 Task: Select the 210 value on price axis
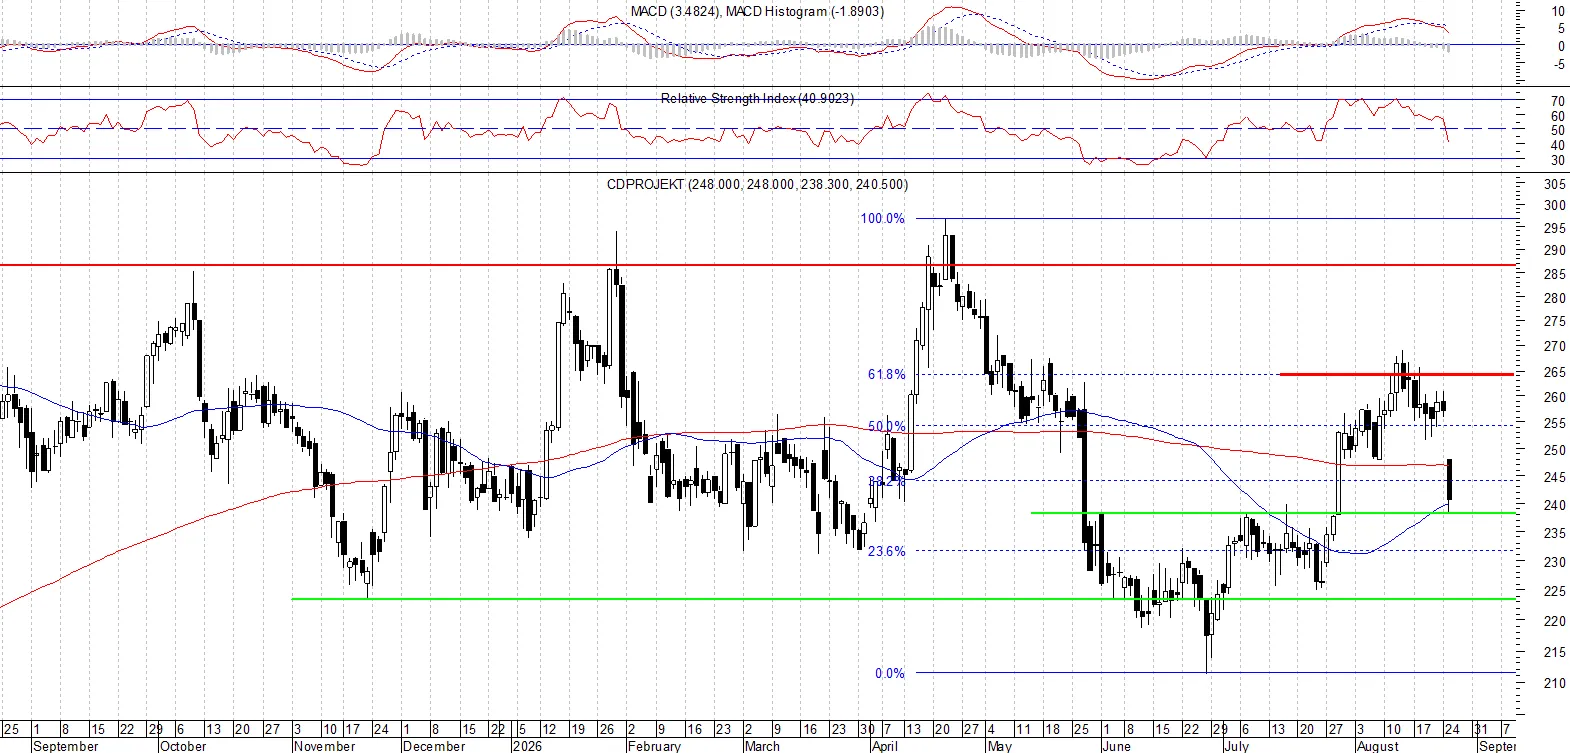(1555, 684)
